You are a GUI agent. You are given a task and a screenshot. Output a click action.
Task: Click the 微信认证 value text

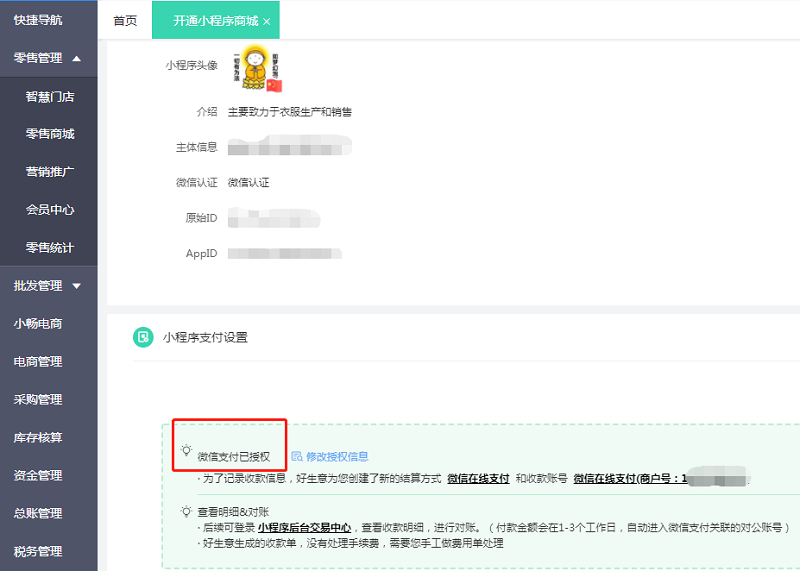[248, 183]
